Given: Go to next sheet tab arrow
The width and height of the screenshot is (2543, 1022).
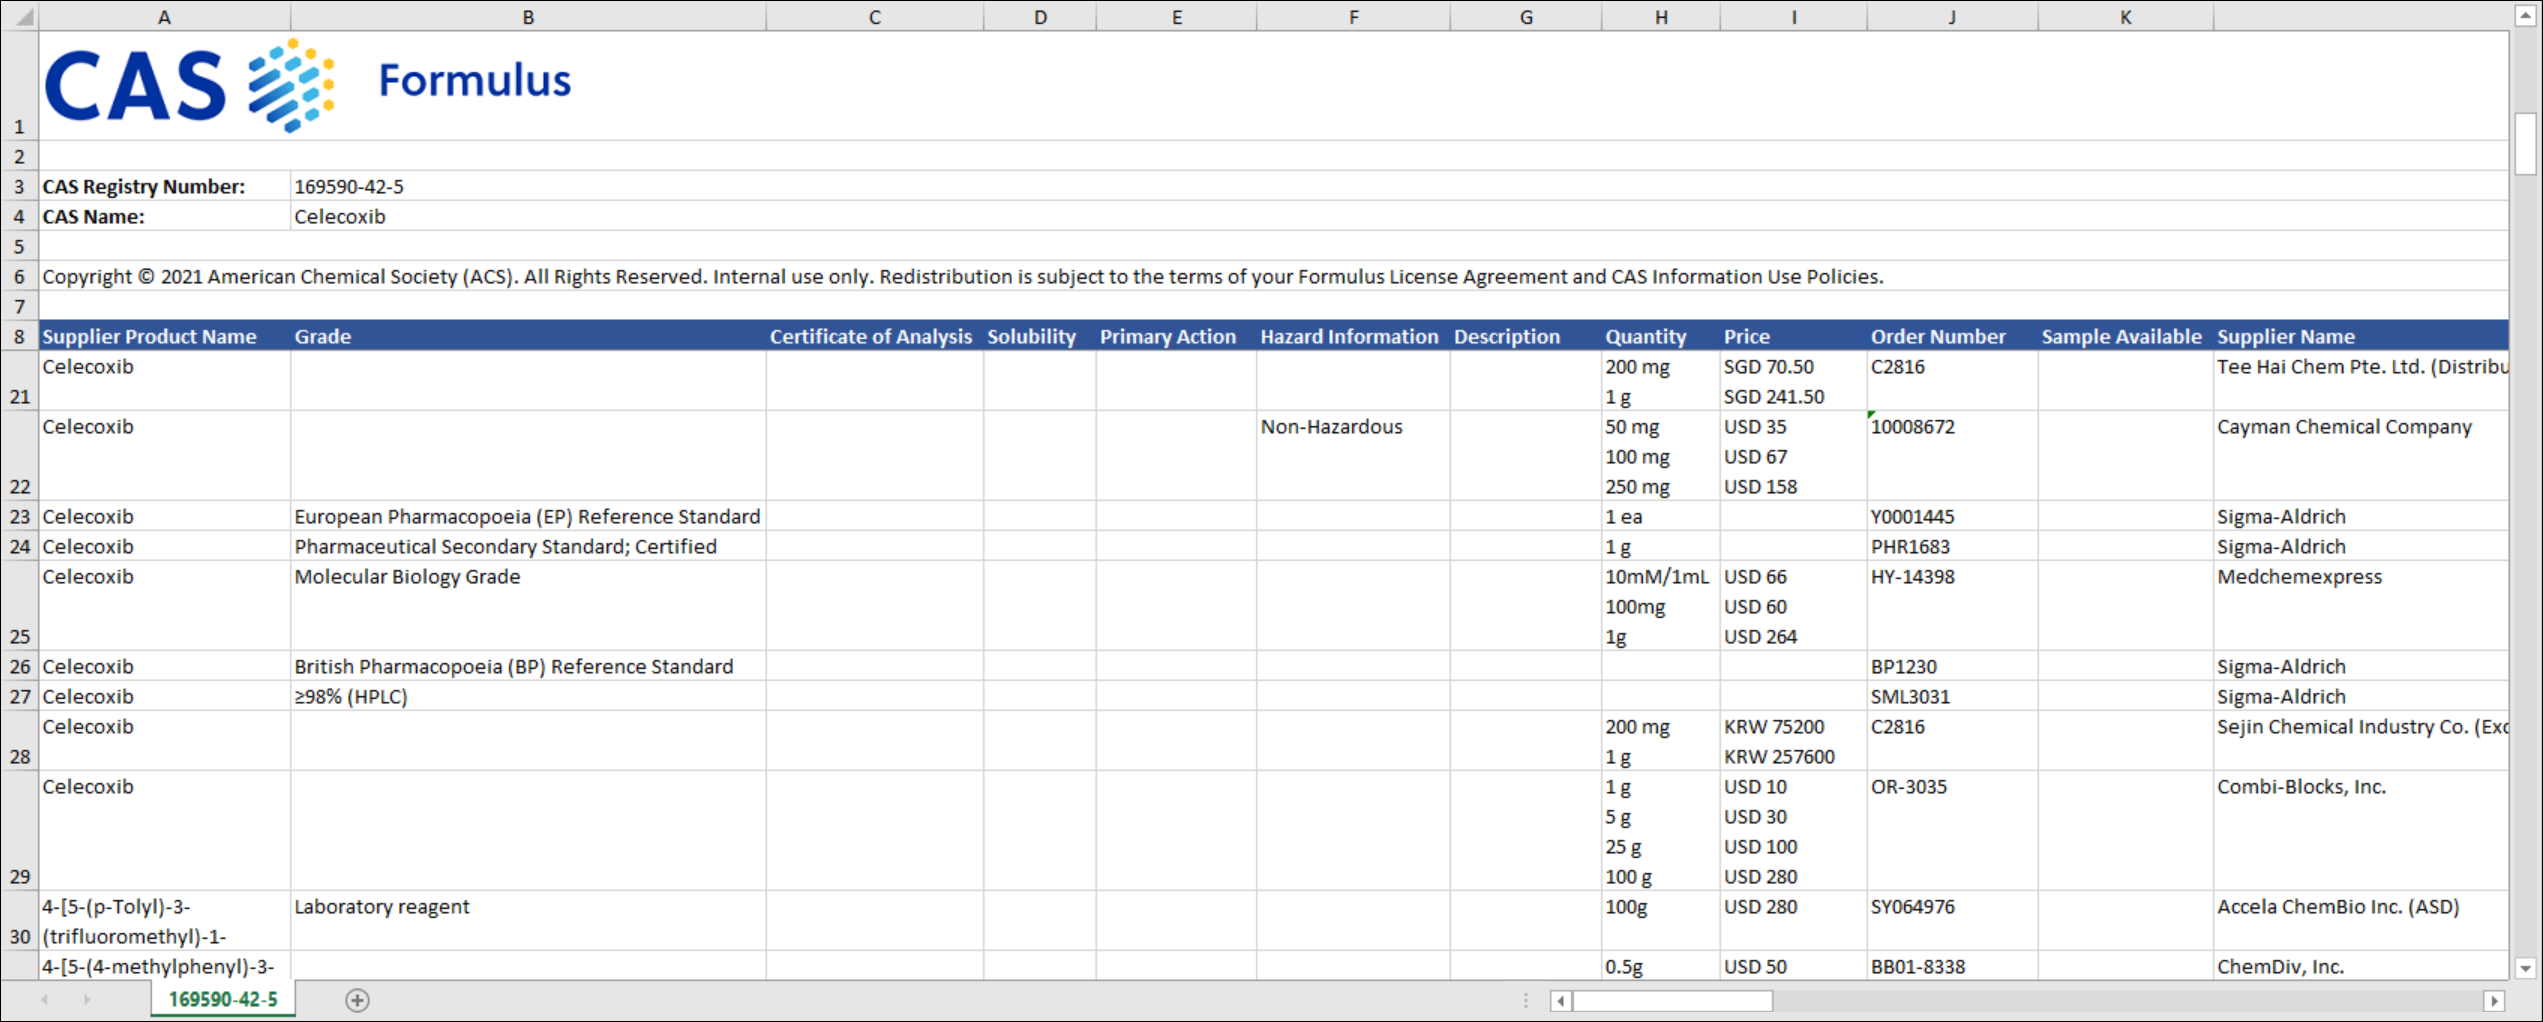Looking at the screenshot, I should click(87, 999).
